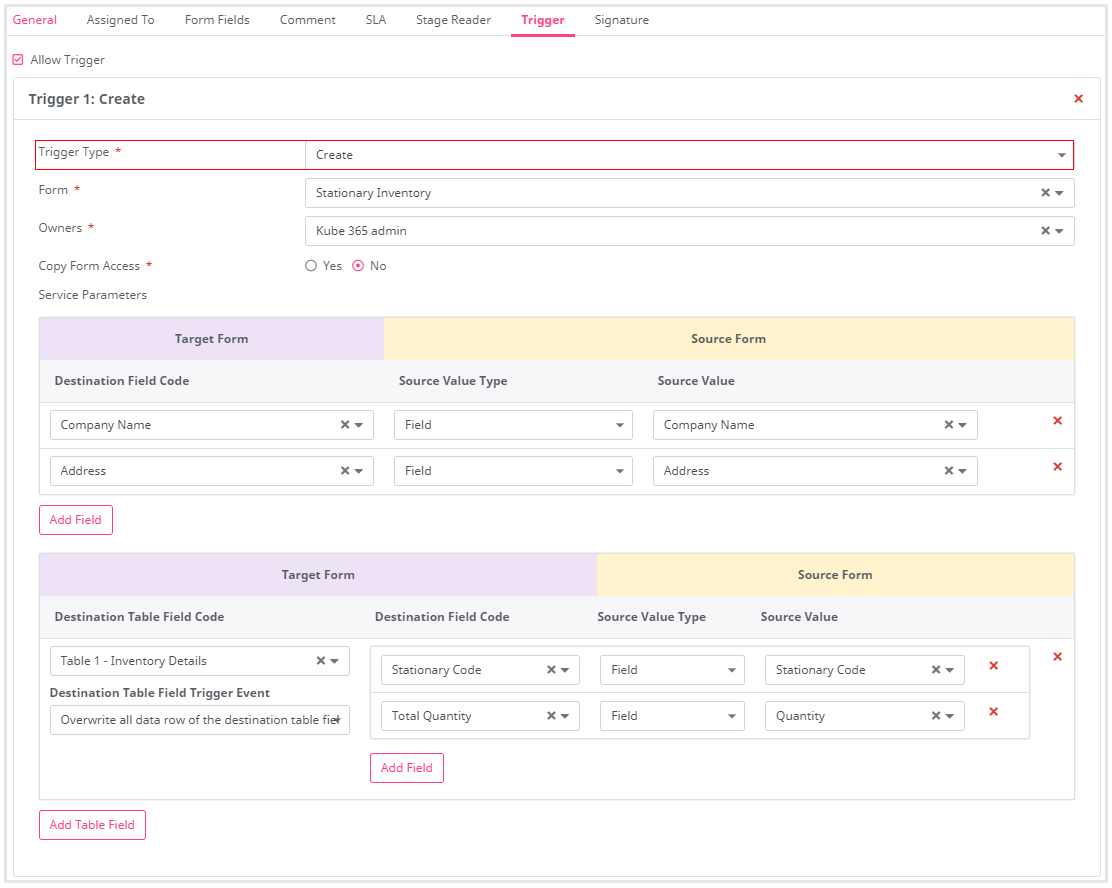The height and width of the screenshot is (888, 1112).
Task: Delete the Table 1 Inventory Details mapping
Action: (1057, 657)
